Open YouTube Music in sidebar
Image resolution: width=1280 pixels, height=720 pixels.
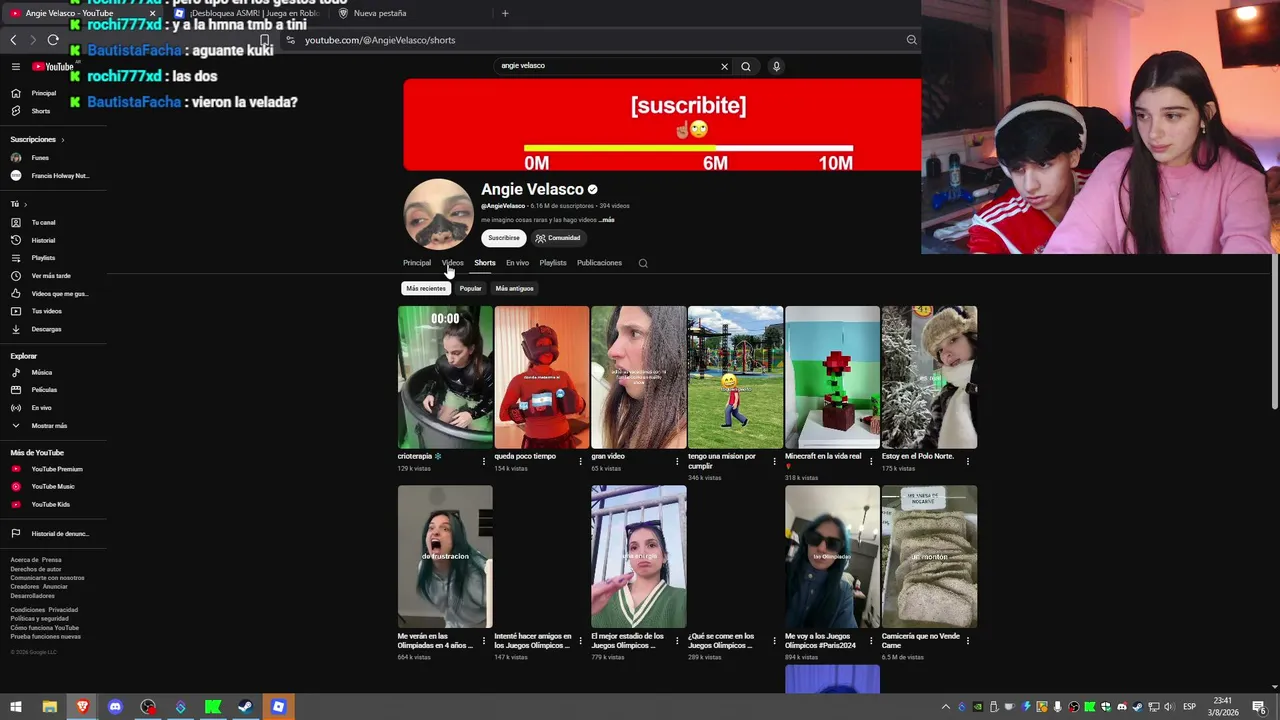coord(52,487)
